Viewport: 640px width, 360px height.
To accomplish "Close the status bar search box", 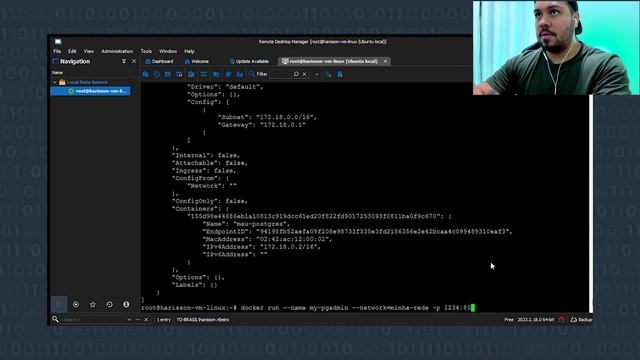I will point(146,320).
